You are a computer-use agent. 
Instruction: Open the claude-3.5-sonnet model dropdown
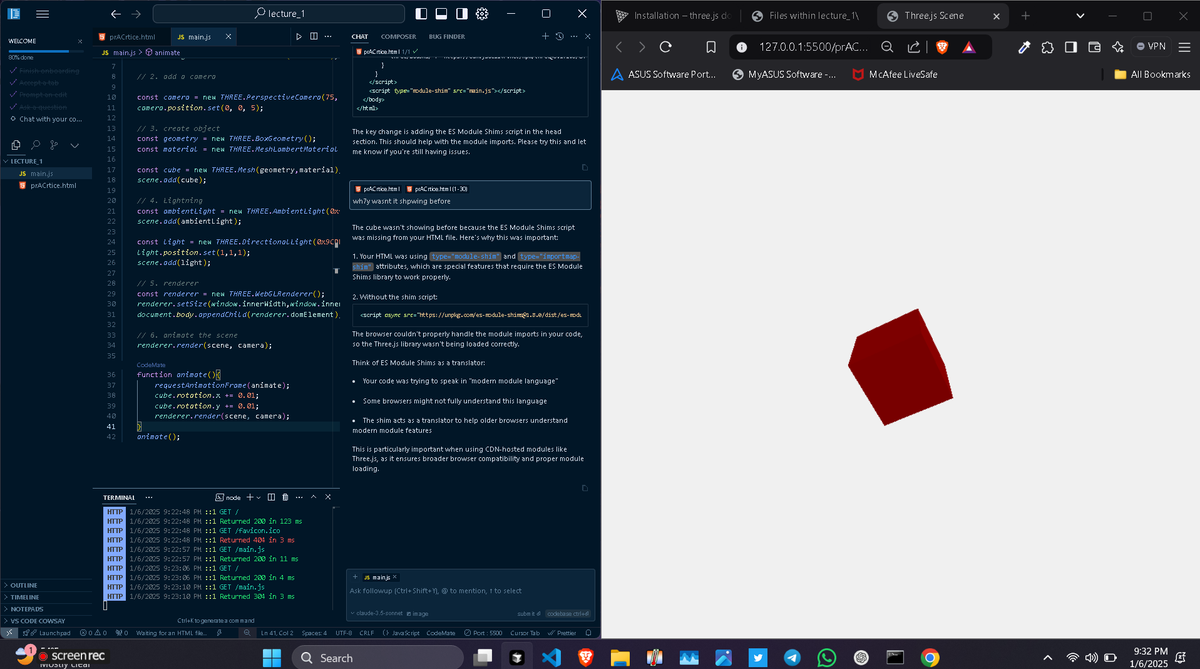click(x=378, y=613)
